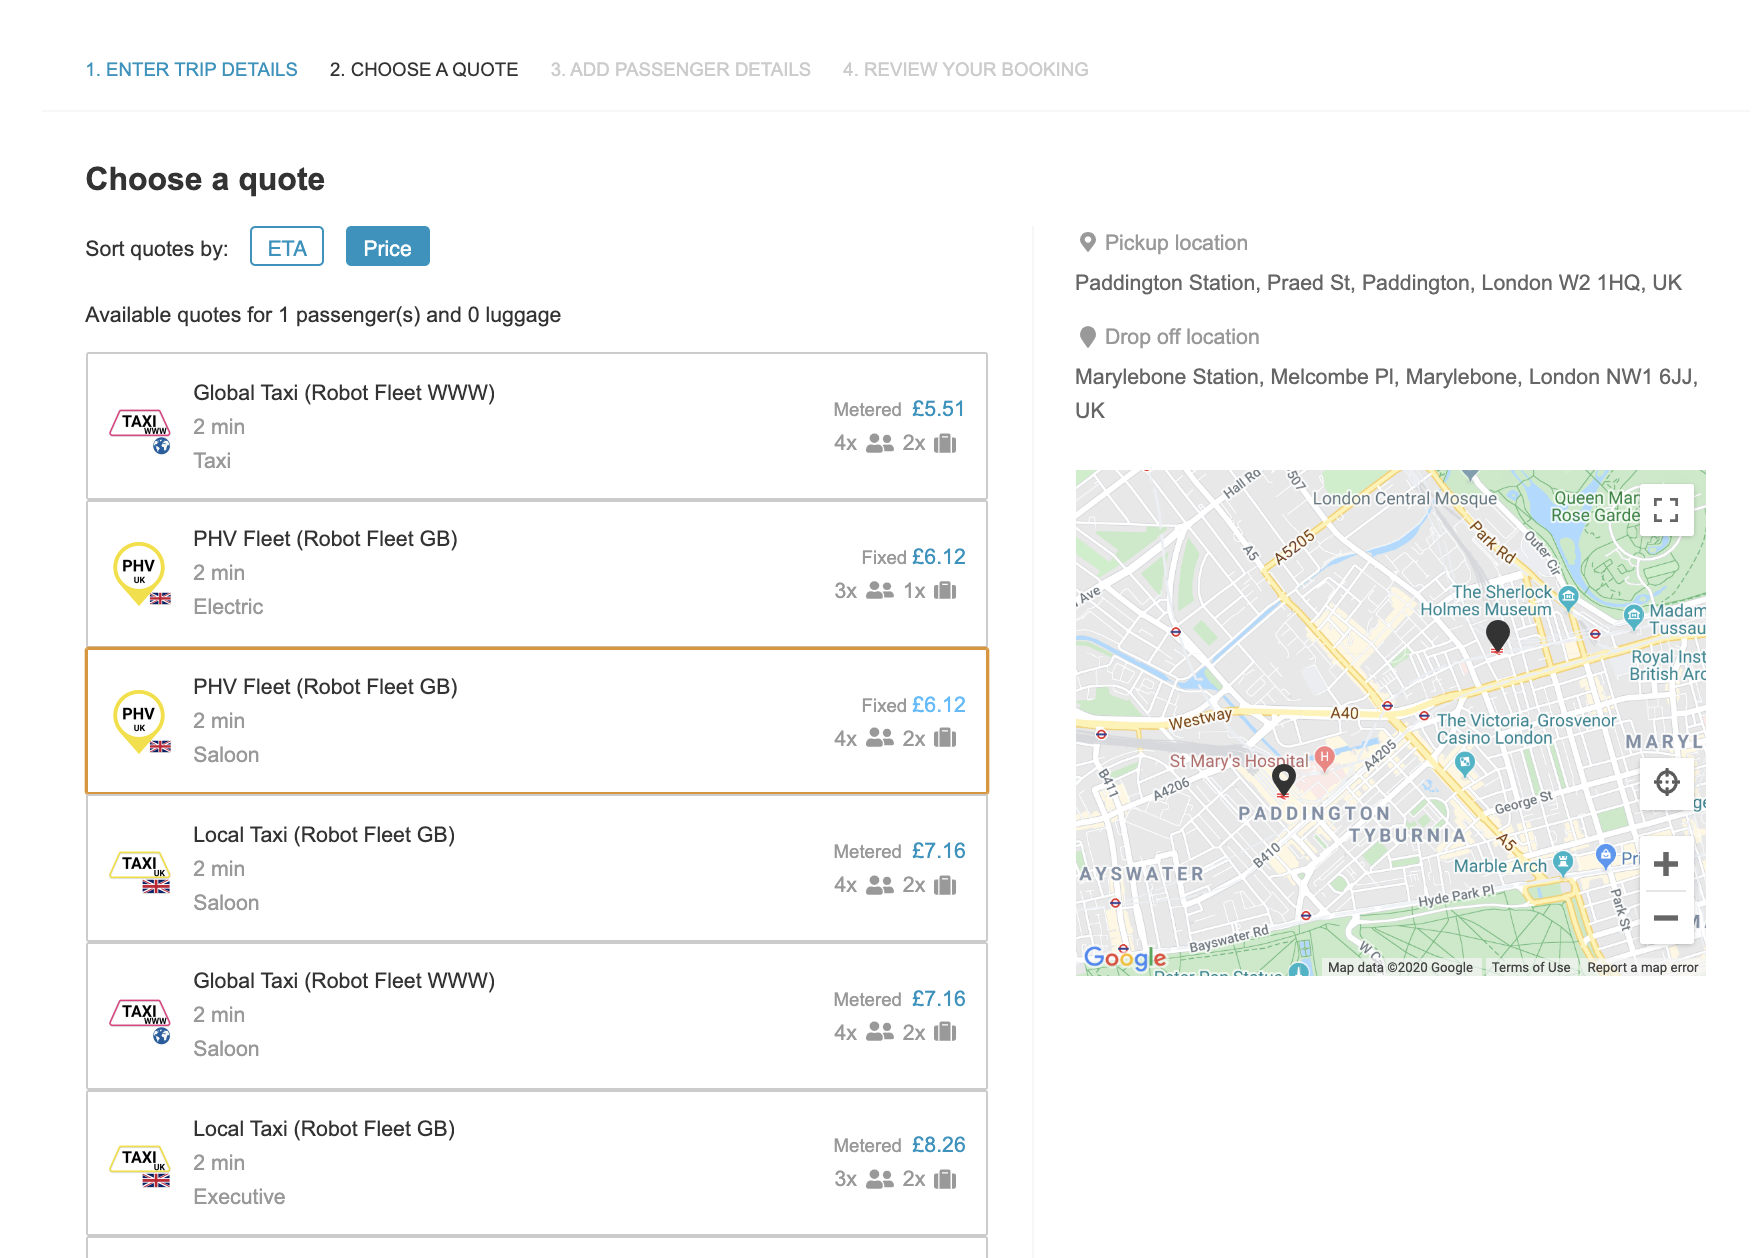Click luggage icon on the Electric quote

(945, 590)
